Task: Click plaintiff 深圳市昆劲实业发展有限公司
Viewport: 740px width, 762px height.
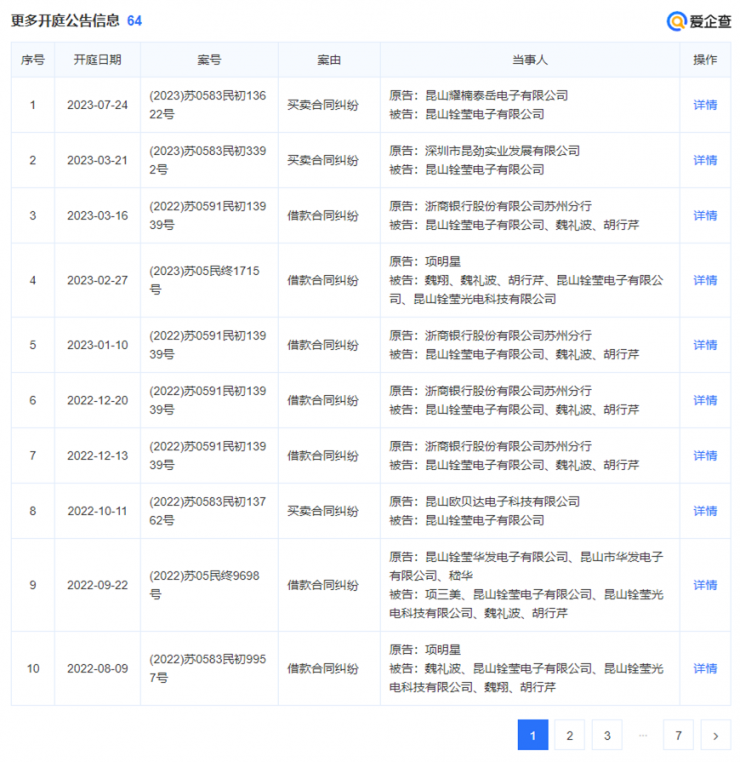Action: tap(502, 151)
